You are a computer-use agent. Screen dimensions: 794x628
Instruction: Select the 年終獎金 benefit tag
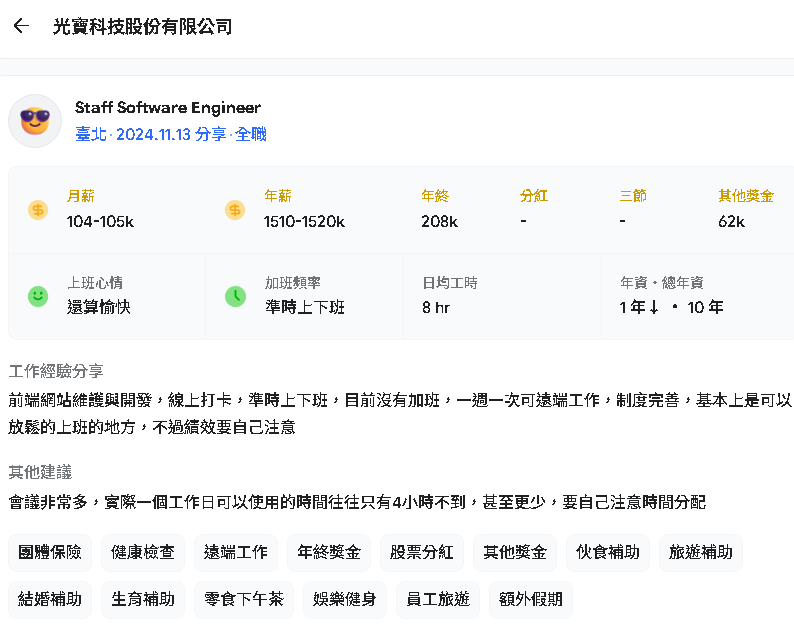click(329, 552)
